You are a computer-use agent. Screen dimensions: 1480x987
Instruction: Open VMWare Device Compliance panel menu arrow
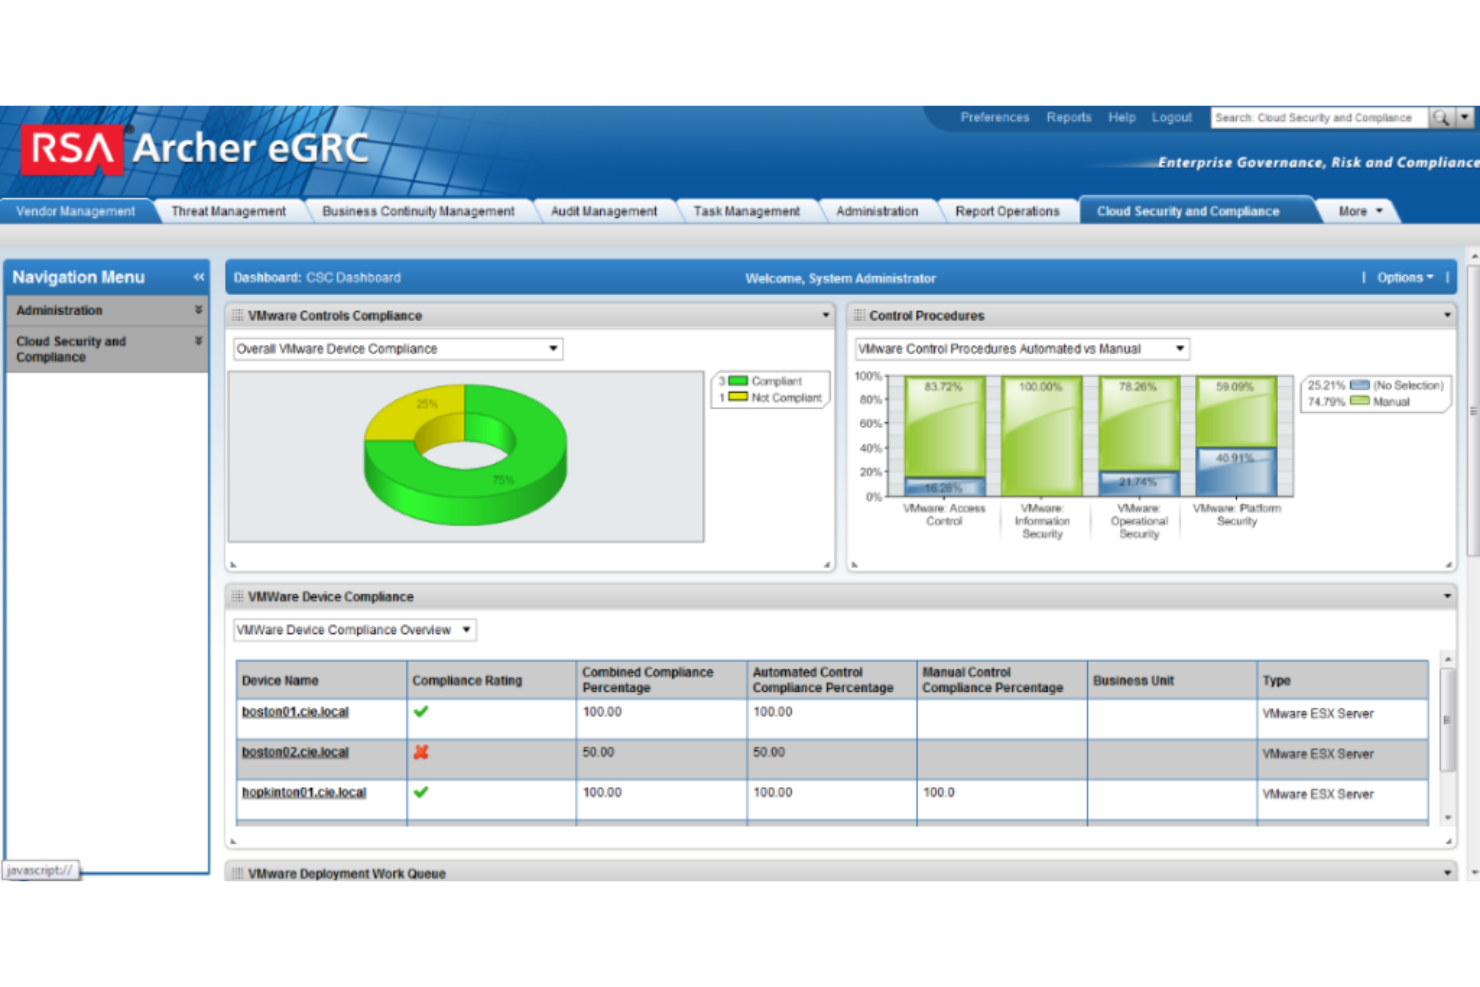1447,596
